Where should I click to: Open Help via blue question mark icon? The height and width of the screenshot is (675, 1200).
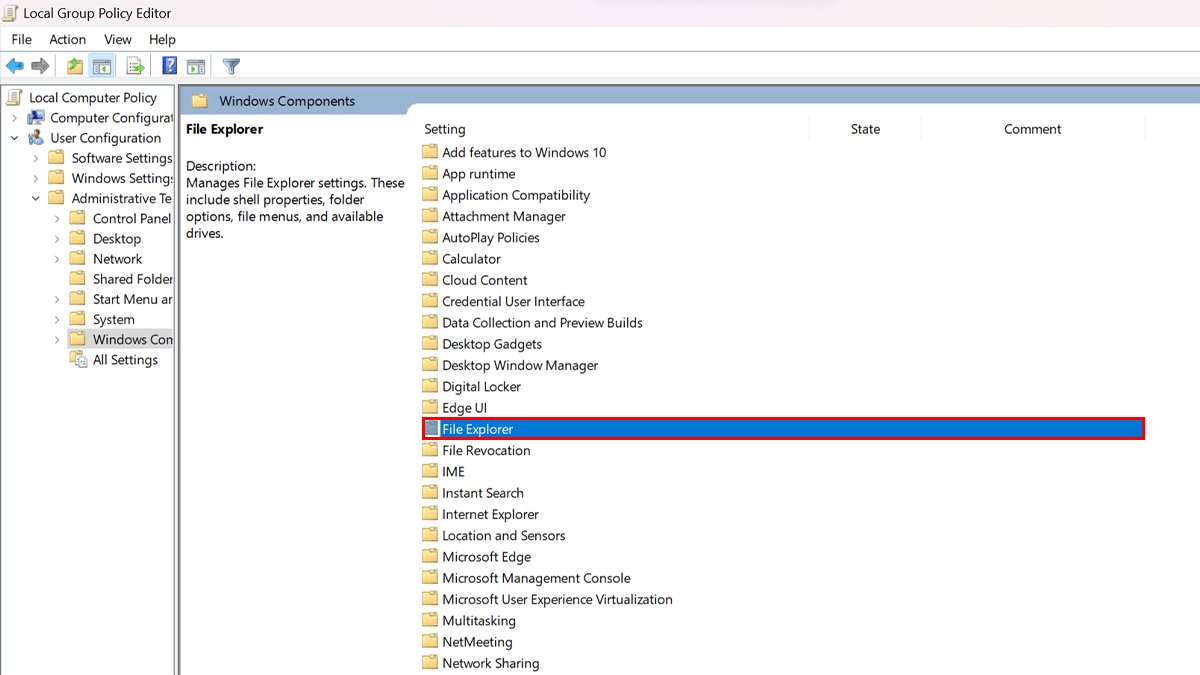coord(169,66)
